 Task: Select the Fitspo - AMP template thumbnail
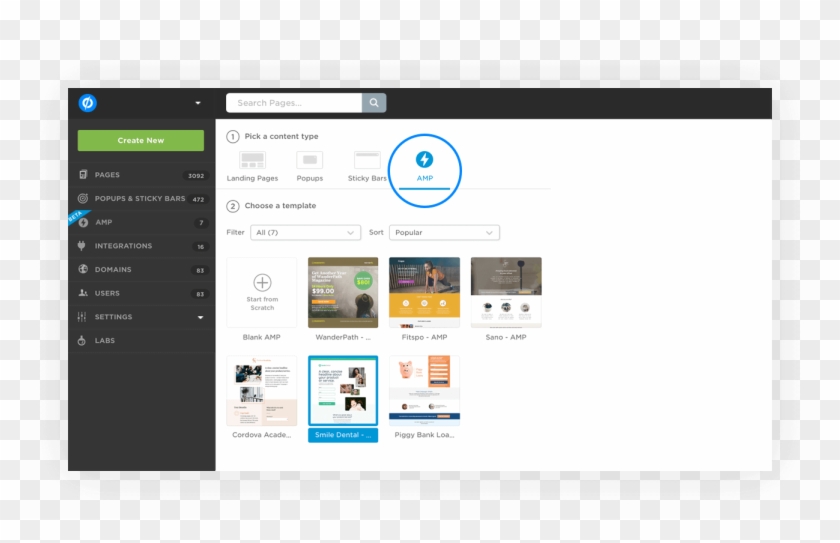coord(424,292)
